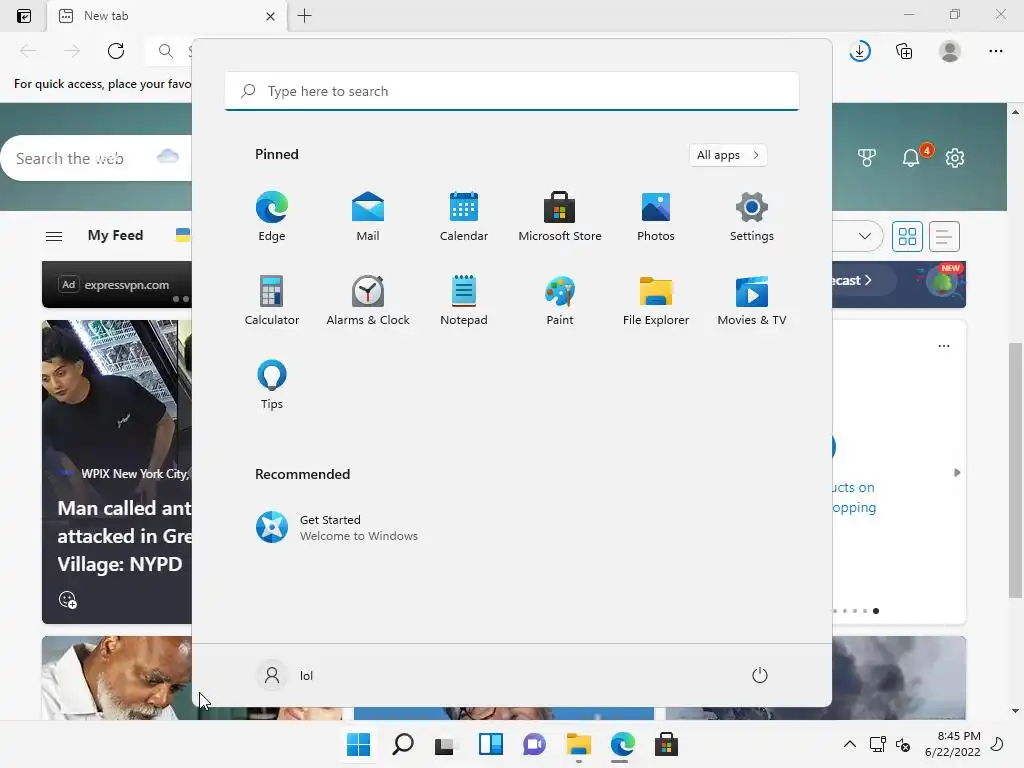The width and height of the screenshot is (1024, 768).
Task: Click the muted volume tray icon
Action: (903, 744)
